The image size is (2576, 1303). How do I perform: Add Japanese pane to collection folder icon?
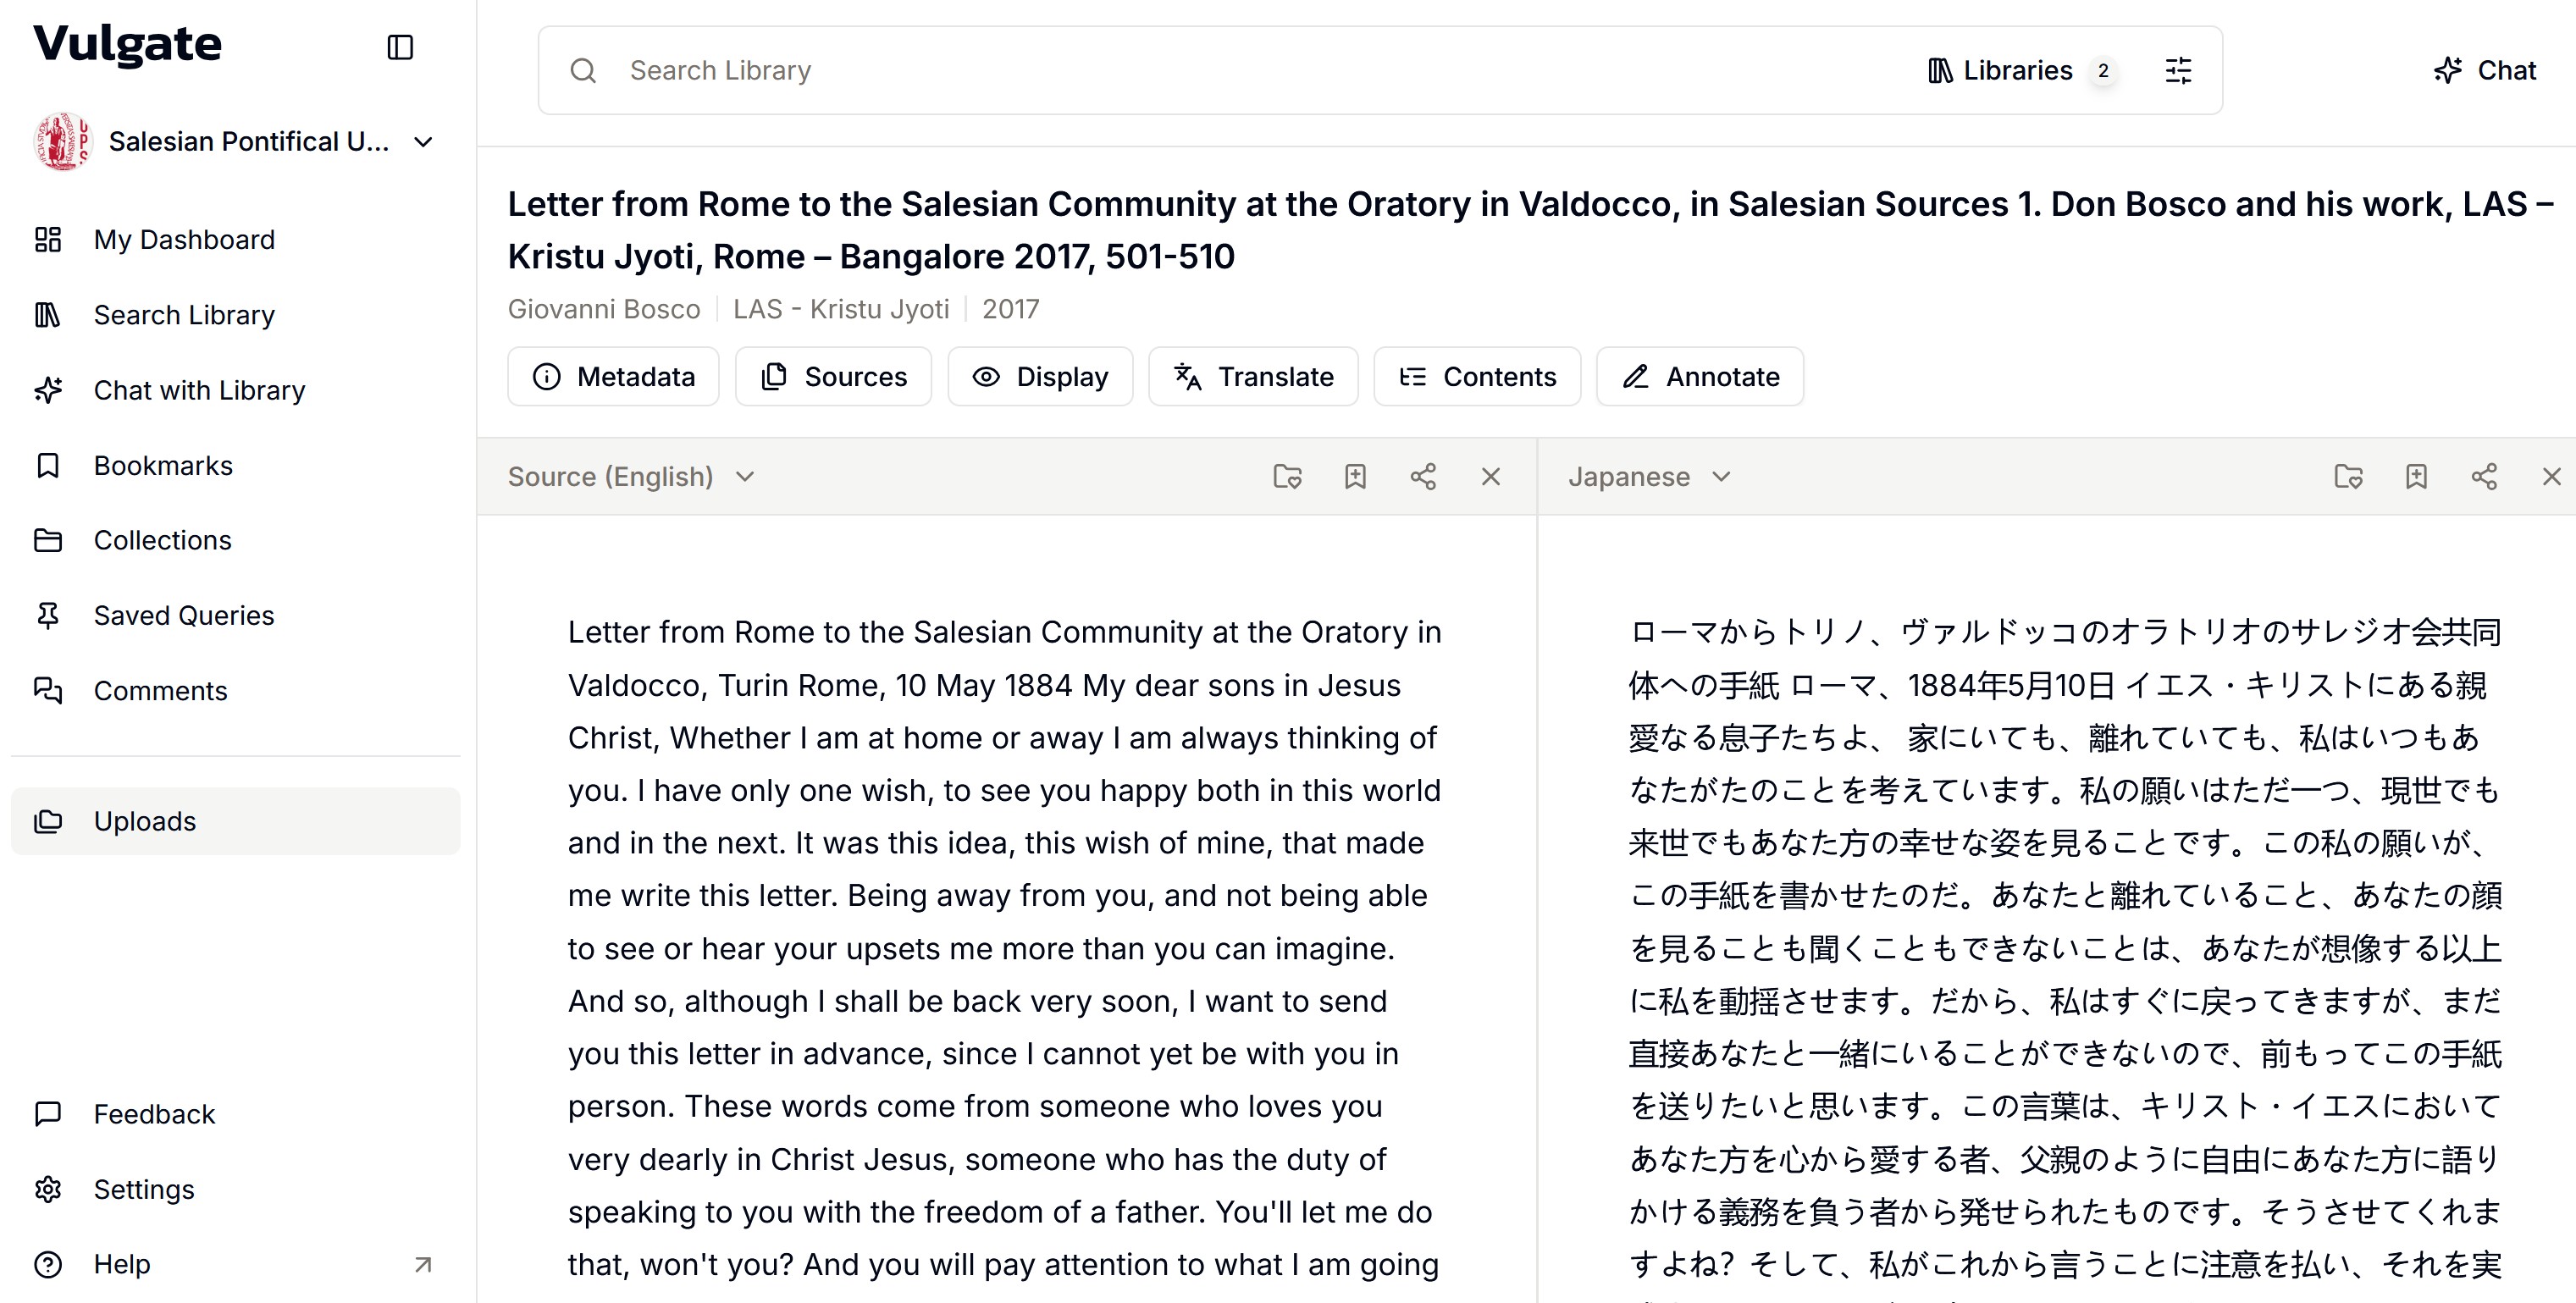click(2348, 476)
